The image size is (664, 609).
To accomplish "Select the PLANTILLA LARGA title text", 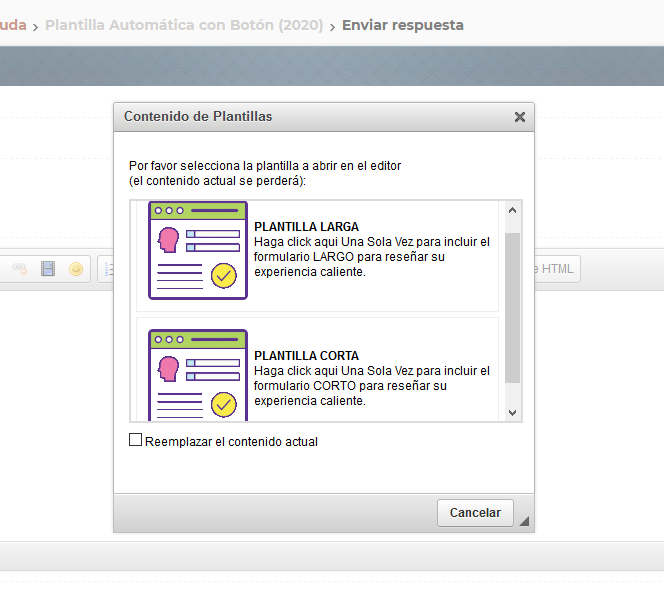I will (306, 227).
